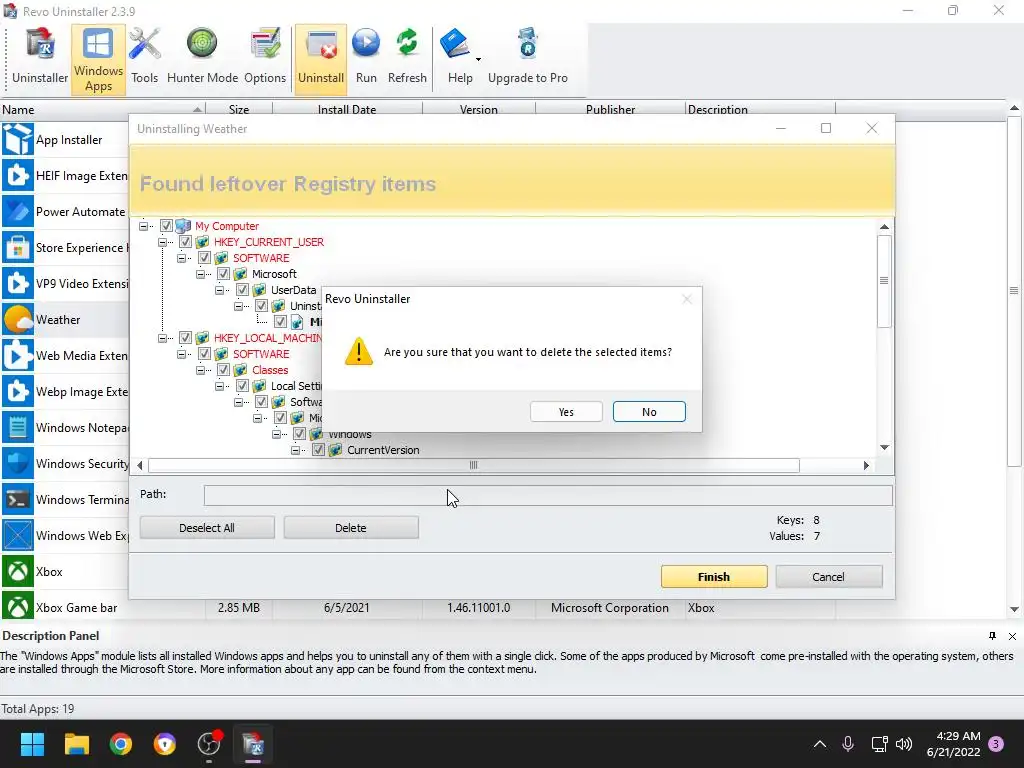Screen dimensions: 1024x768
Task: Click the registry tree horizontal scrollbar thumb
Action: tap(473, 465)
